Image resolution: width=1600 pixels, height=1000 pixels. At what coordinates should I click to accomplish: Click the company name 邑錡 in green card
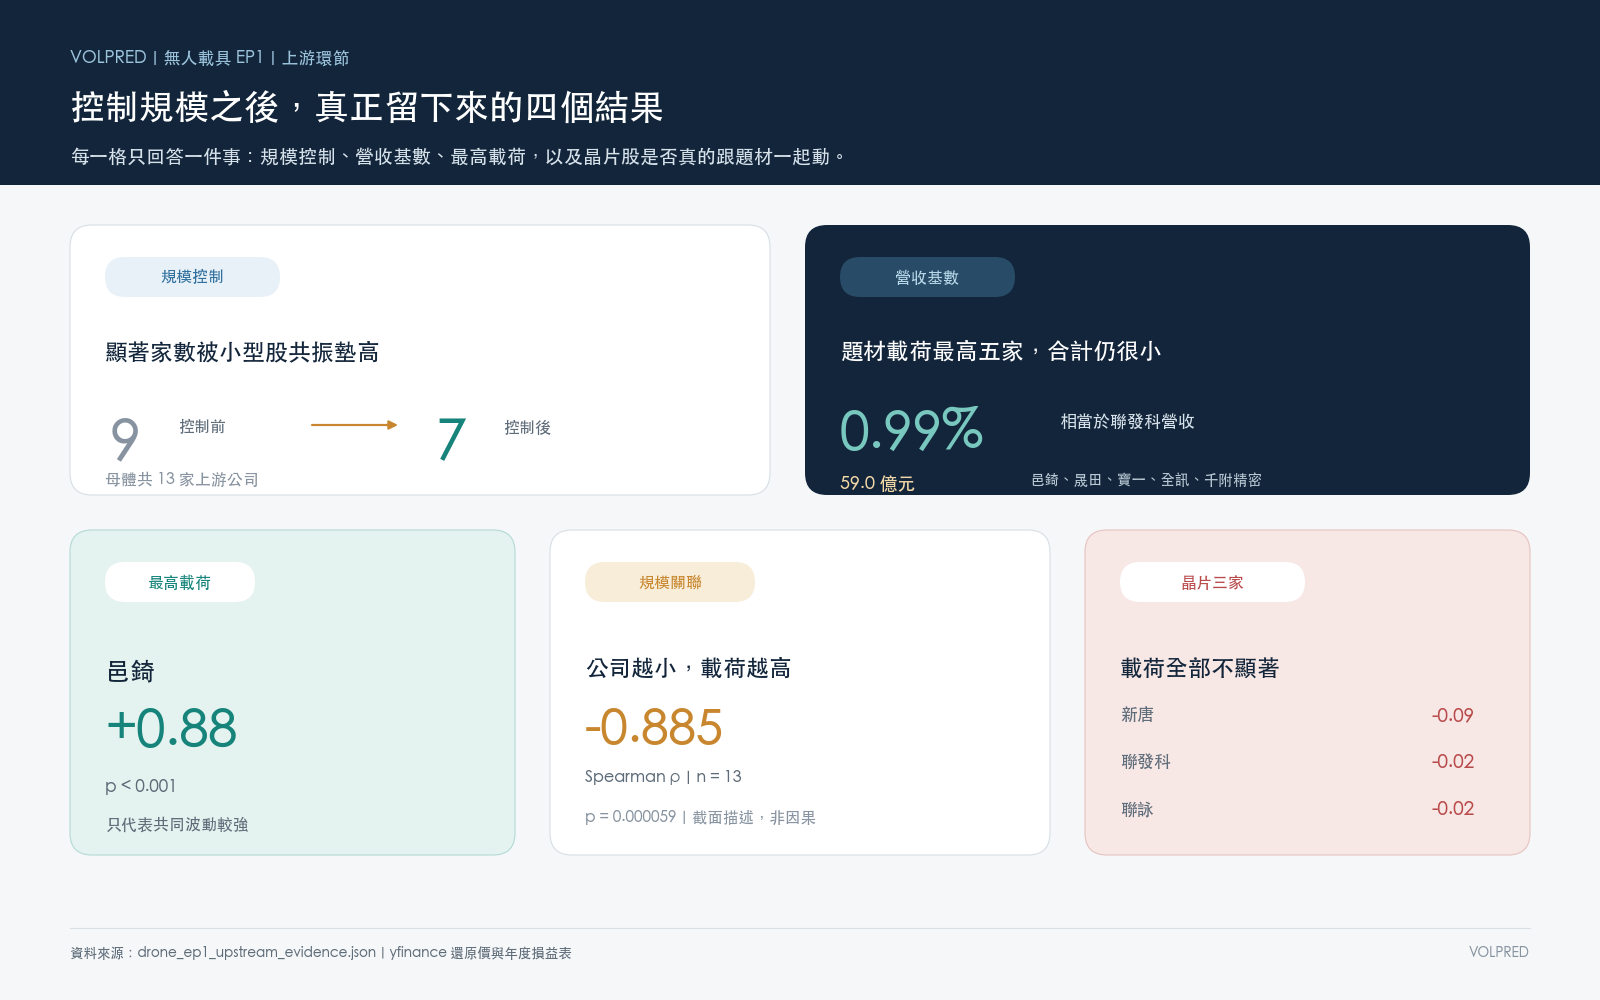131,671
